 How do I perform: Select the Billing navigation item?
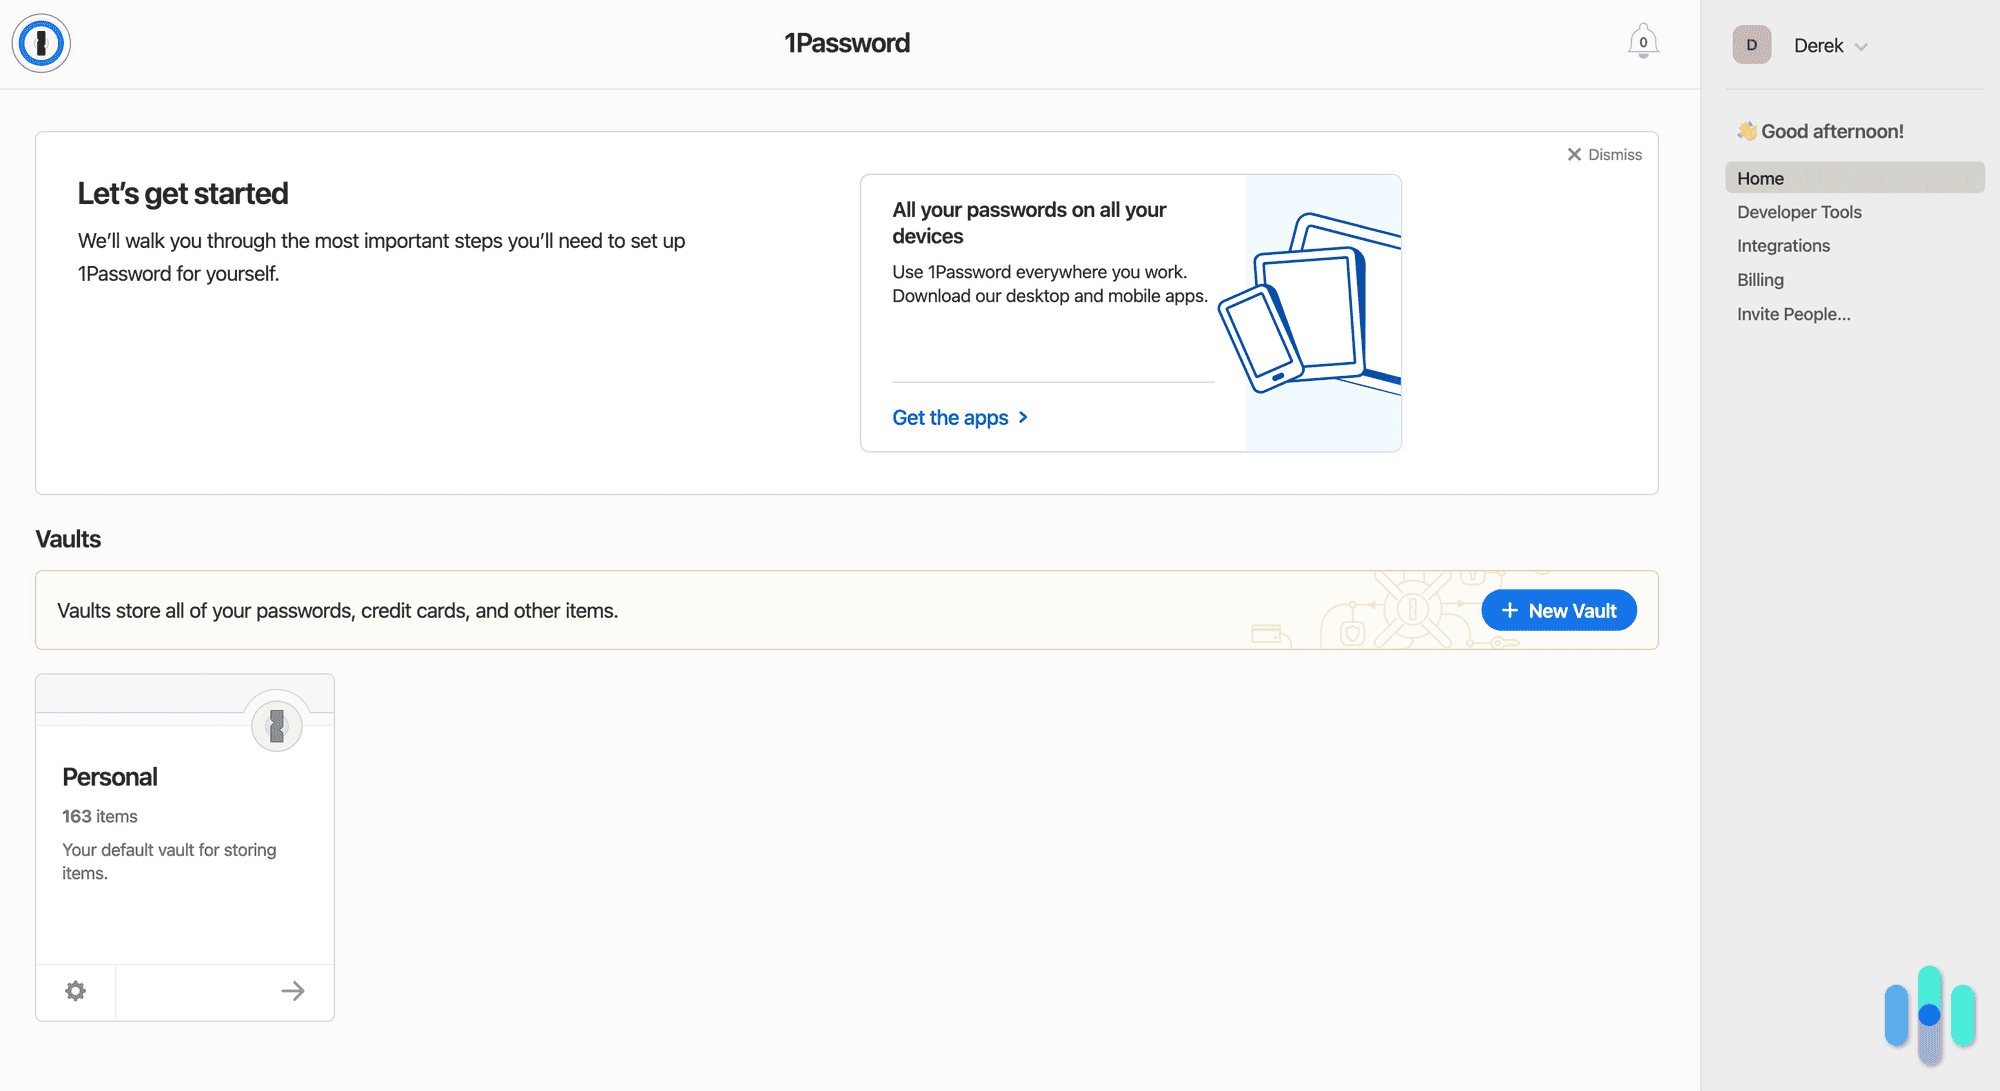pos(1762,279)
